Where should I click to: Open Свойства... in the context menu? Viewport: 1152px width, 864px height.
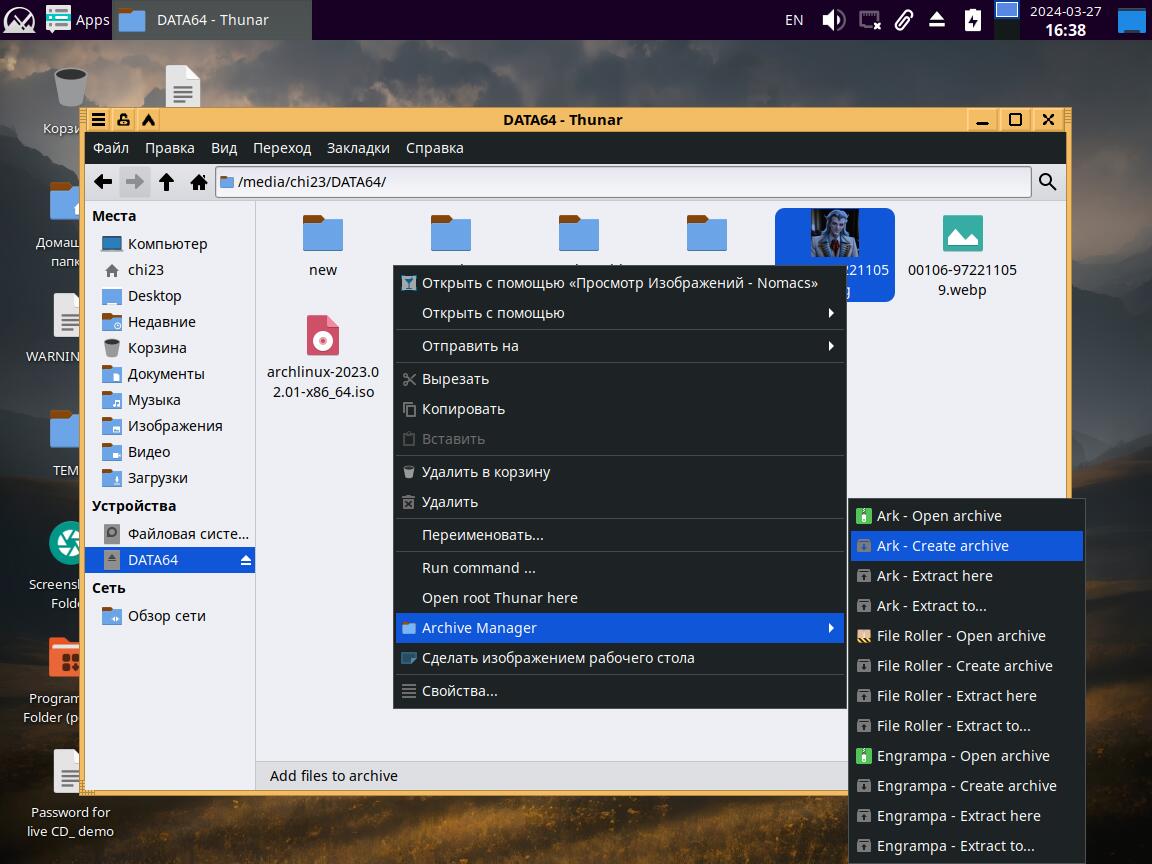tap(619, 691)
